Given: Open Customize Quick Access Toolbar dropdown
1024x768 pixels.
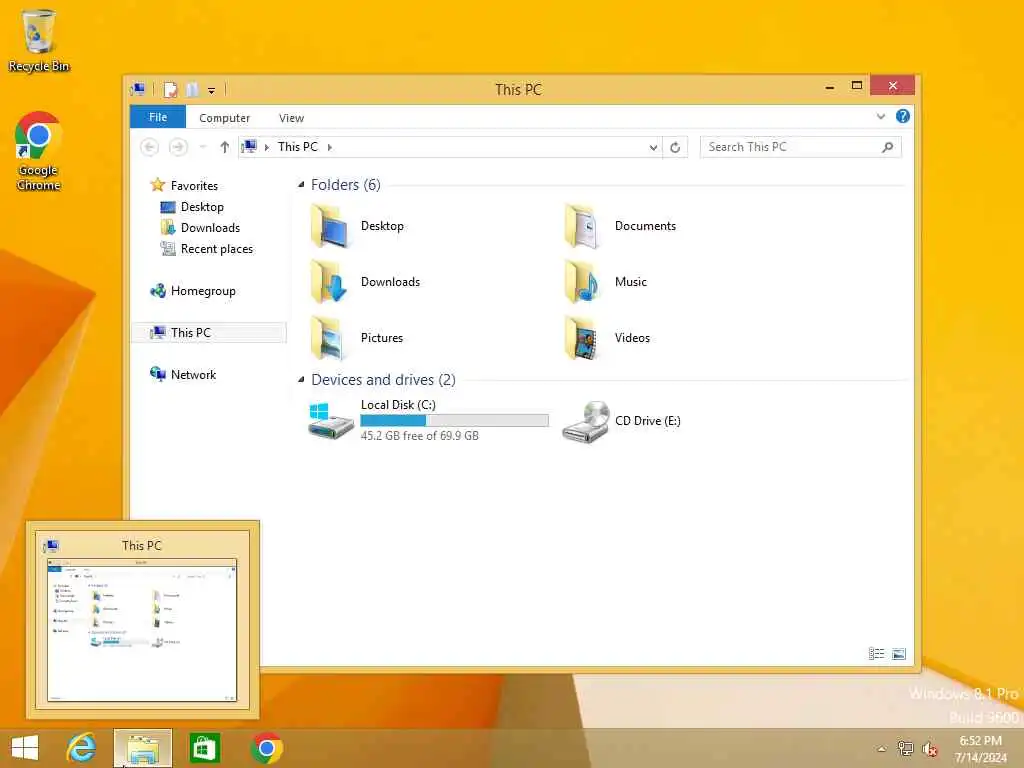Looking at the screenshot, I should coord(212,91).
